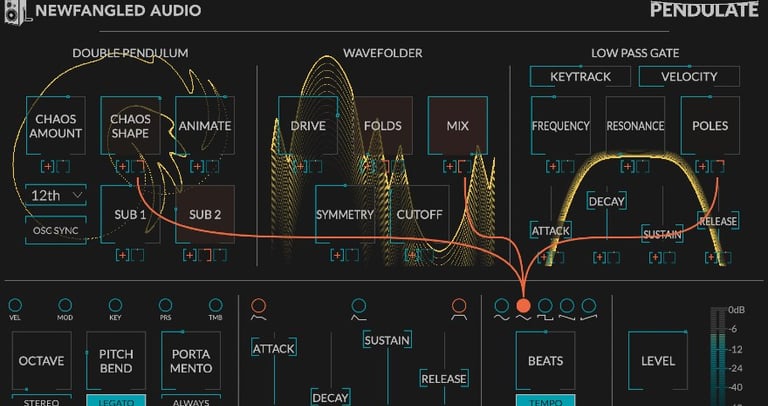Click the CHAOS SHAPE knob
Viewport: 768px width, 406px height.
click(130, 126)
